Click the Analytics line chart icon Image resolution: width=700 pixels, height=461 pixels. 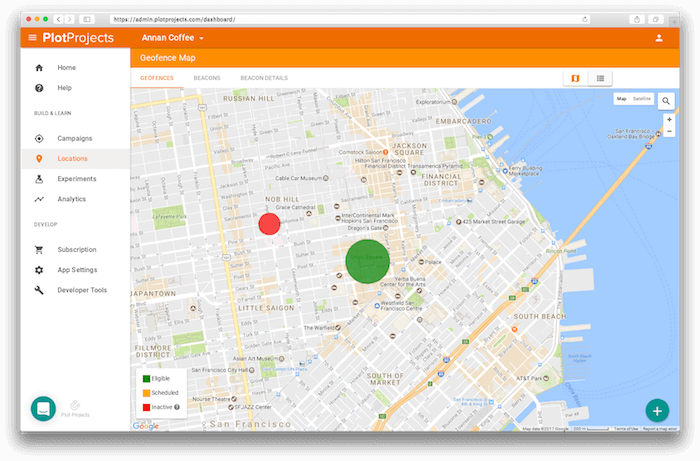(x=39, y=199)
